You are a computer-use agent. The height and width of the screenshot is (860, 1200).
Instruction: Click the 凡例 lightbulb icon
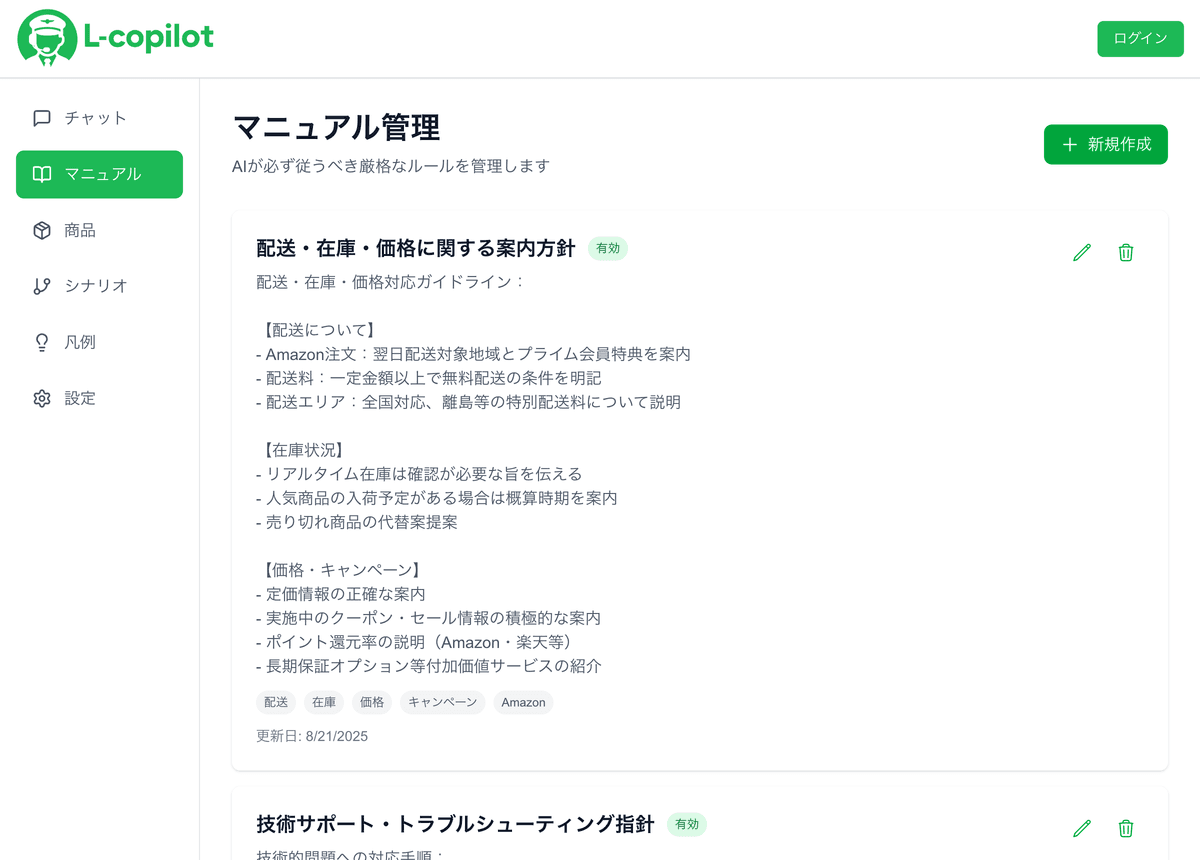[40, 342]
